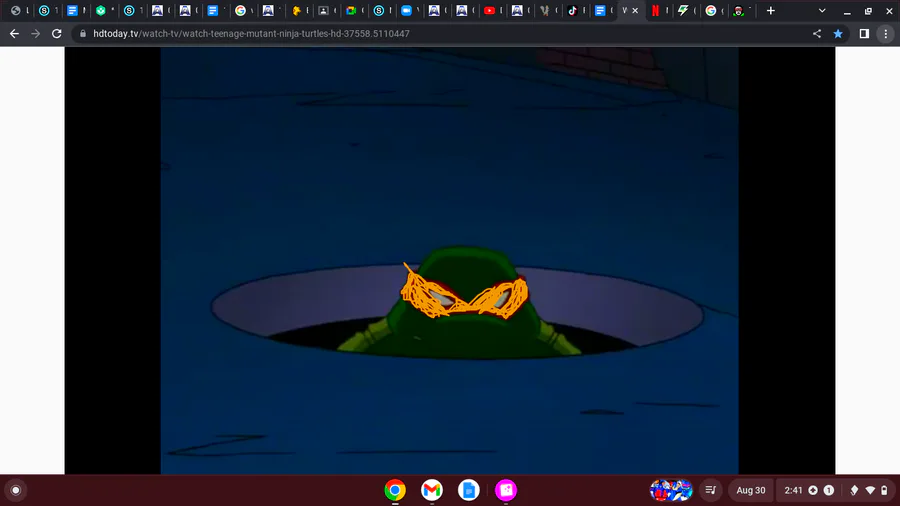Click the forward navigation arrow
Viewport: 900px width, 506px height.
(x=36, y=34)
